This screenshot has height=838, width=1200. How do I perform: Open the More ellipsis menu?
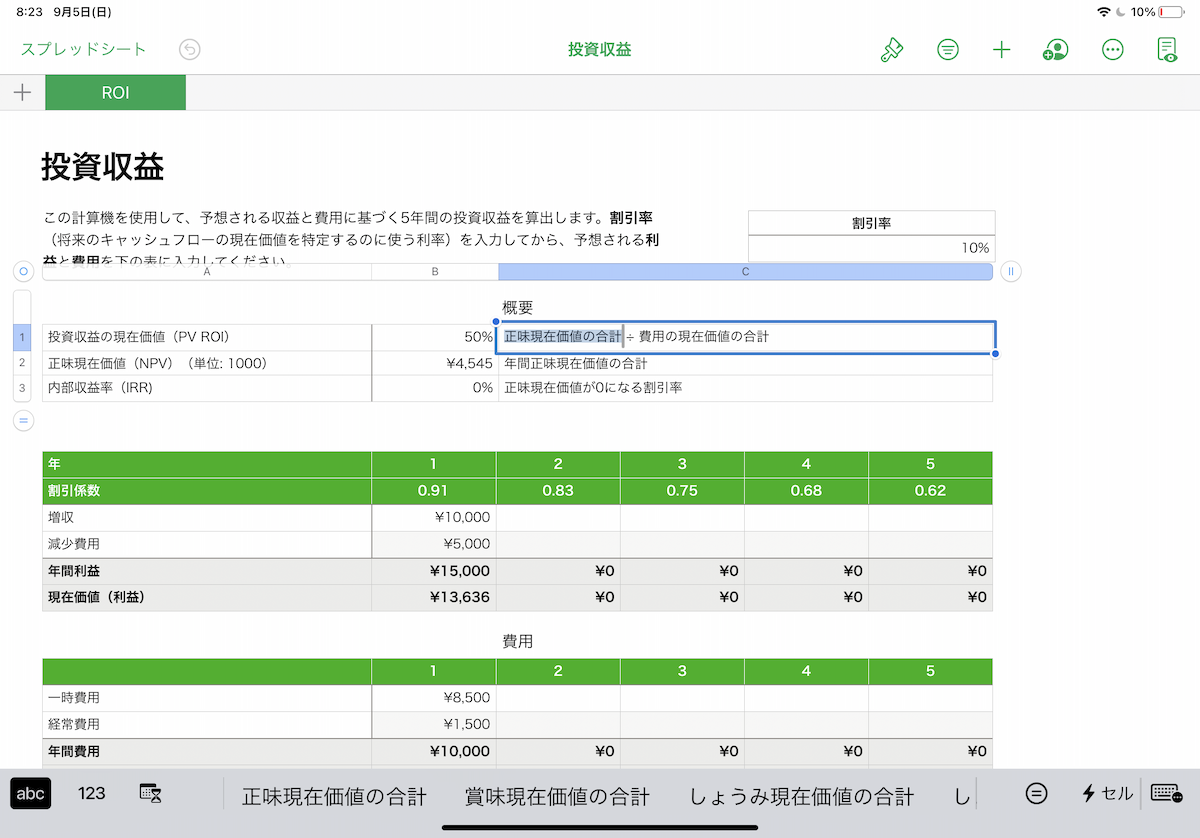tap(1112, 49)
